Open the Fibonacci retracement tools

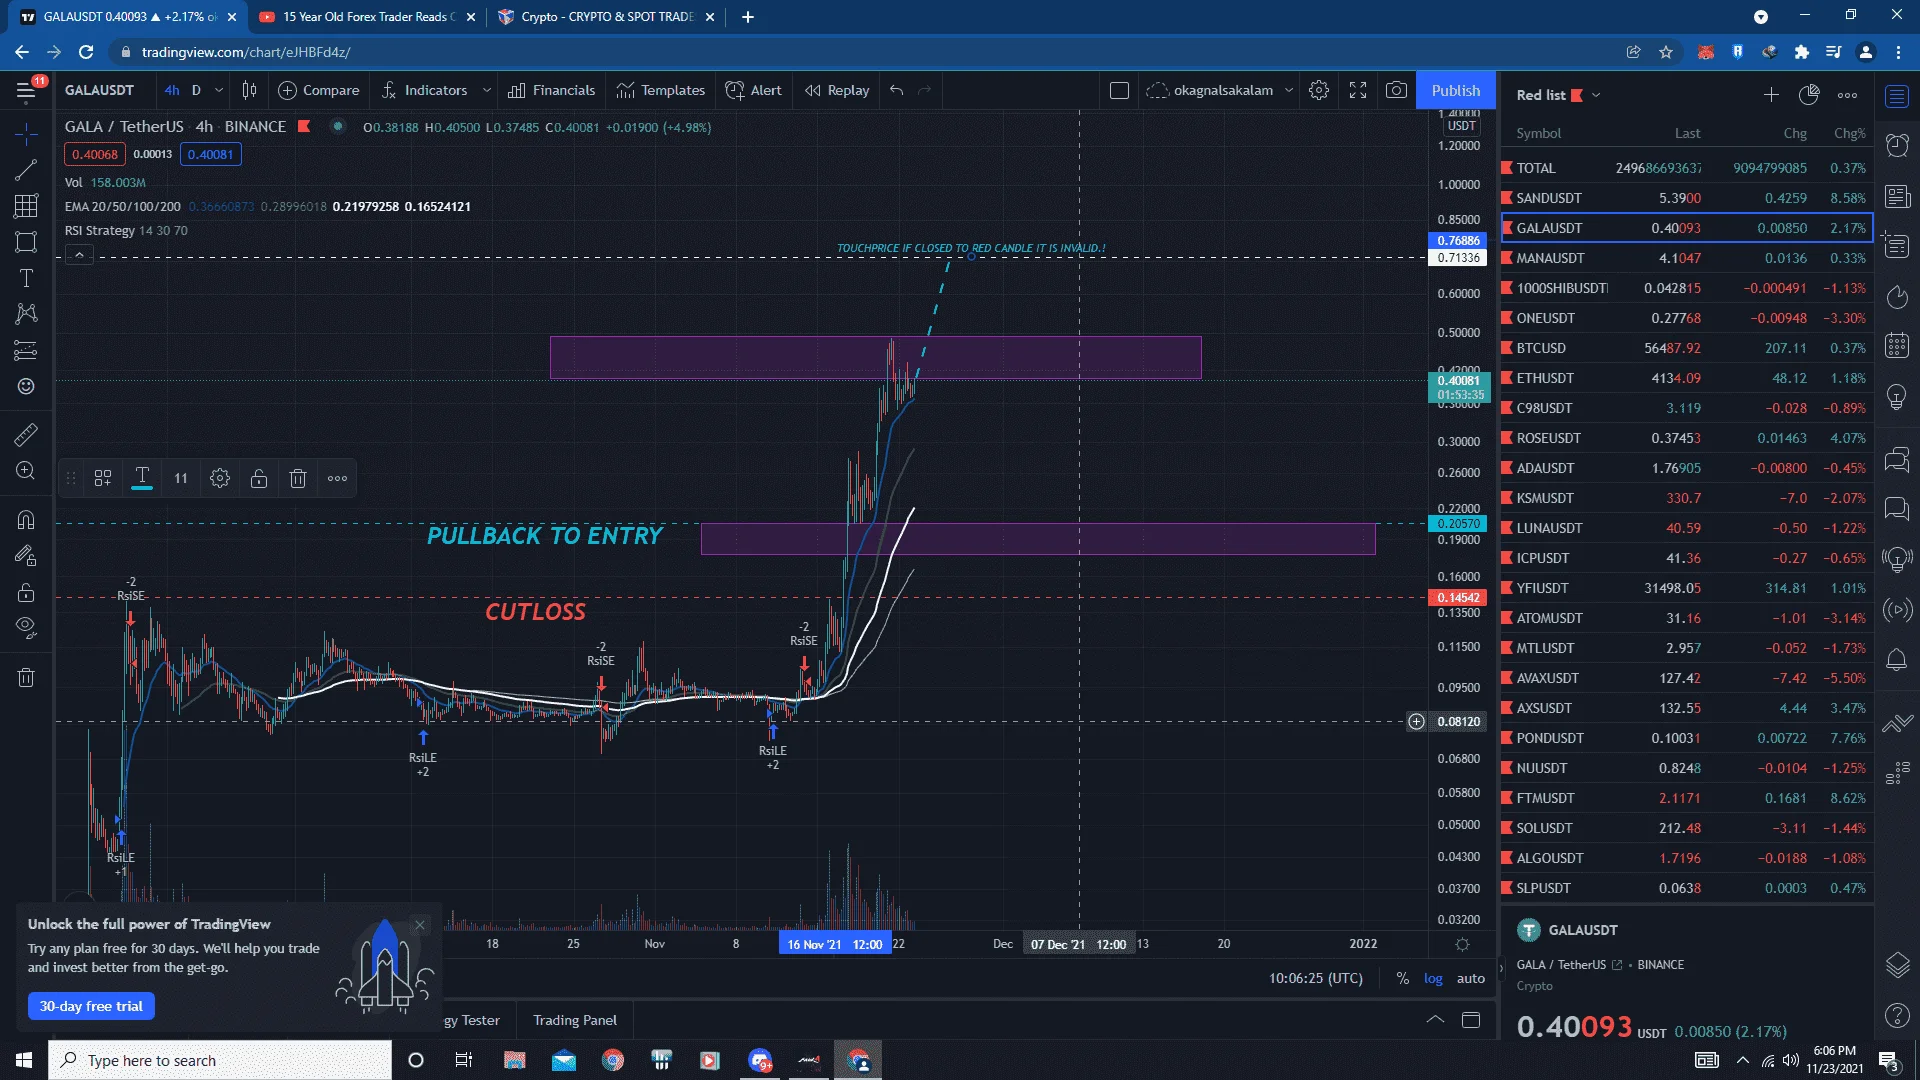pos(26,206)
